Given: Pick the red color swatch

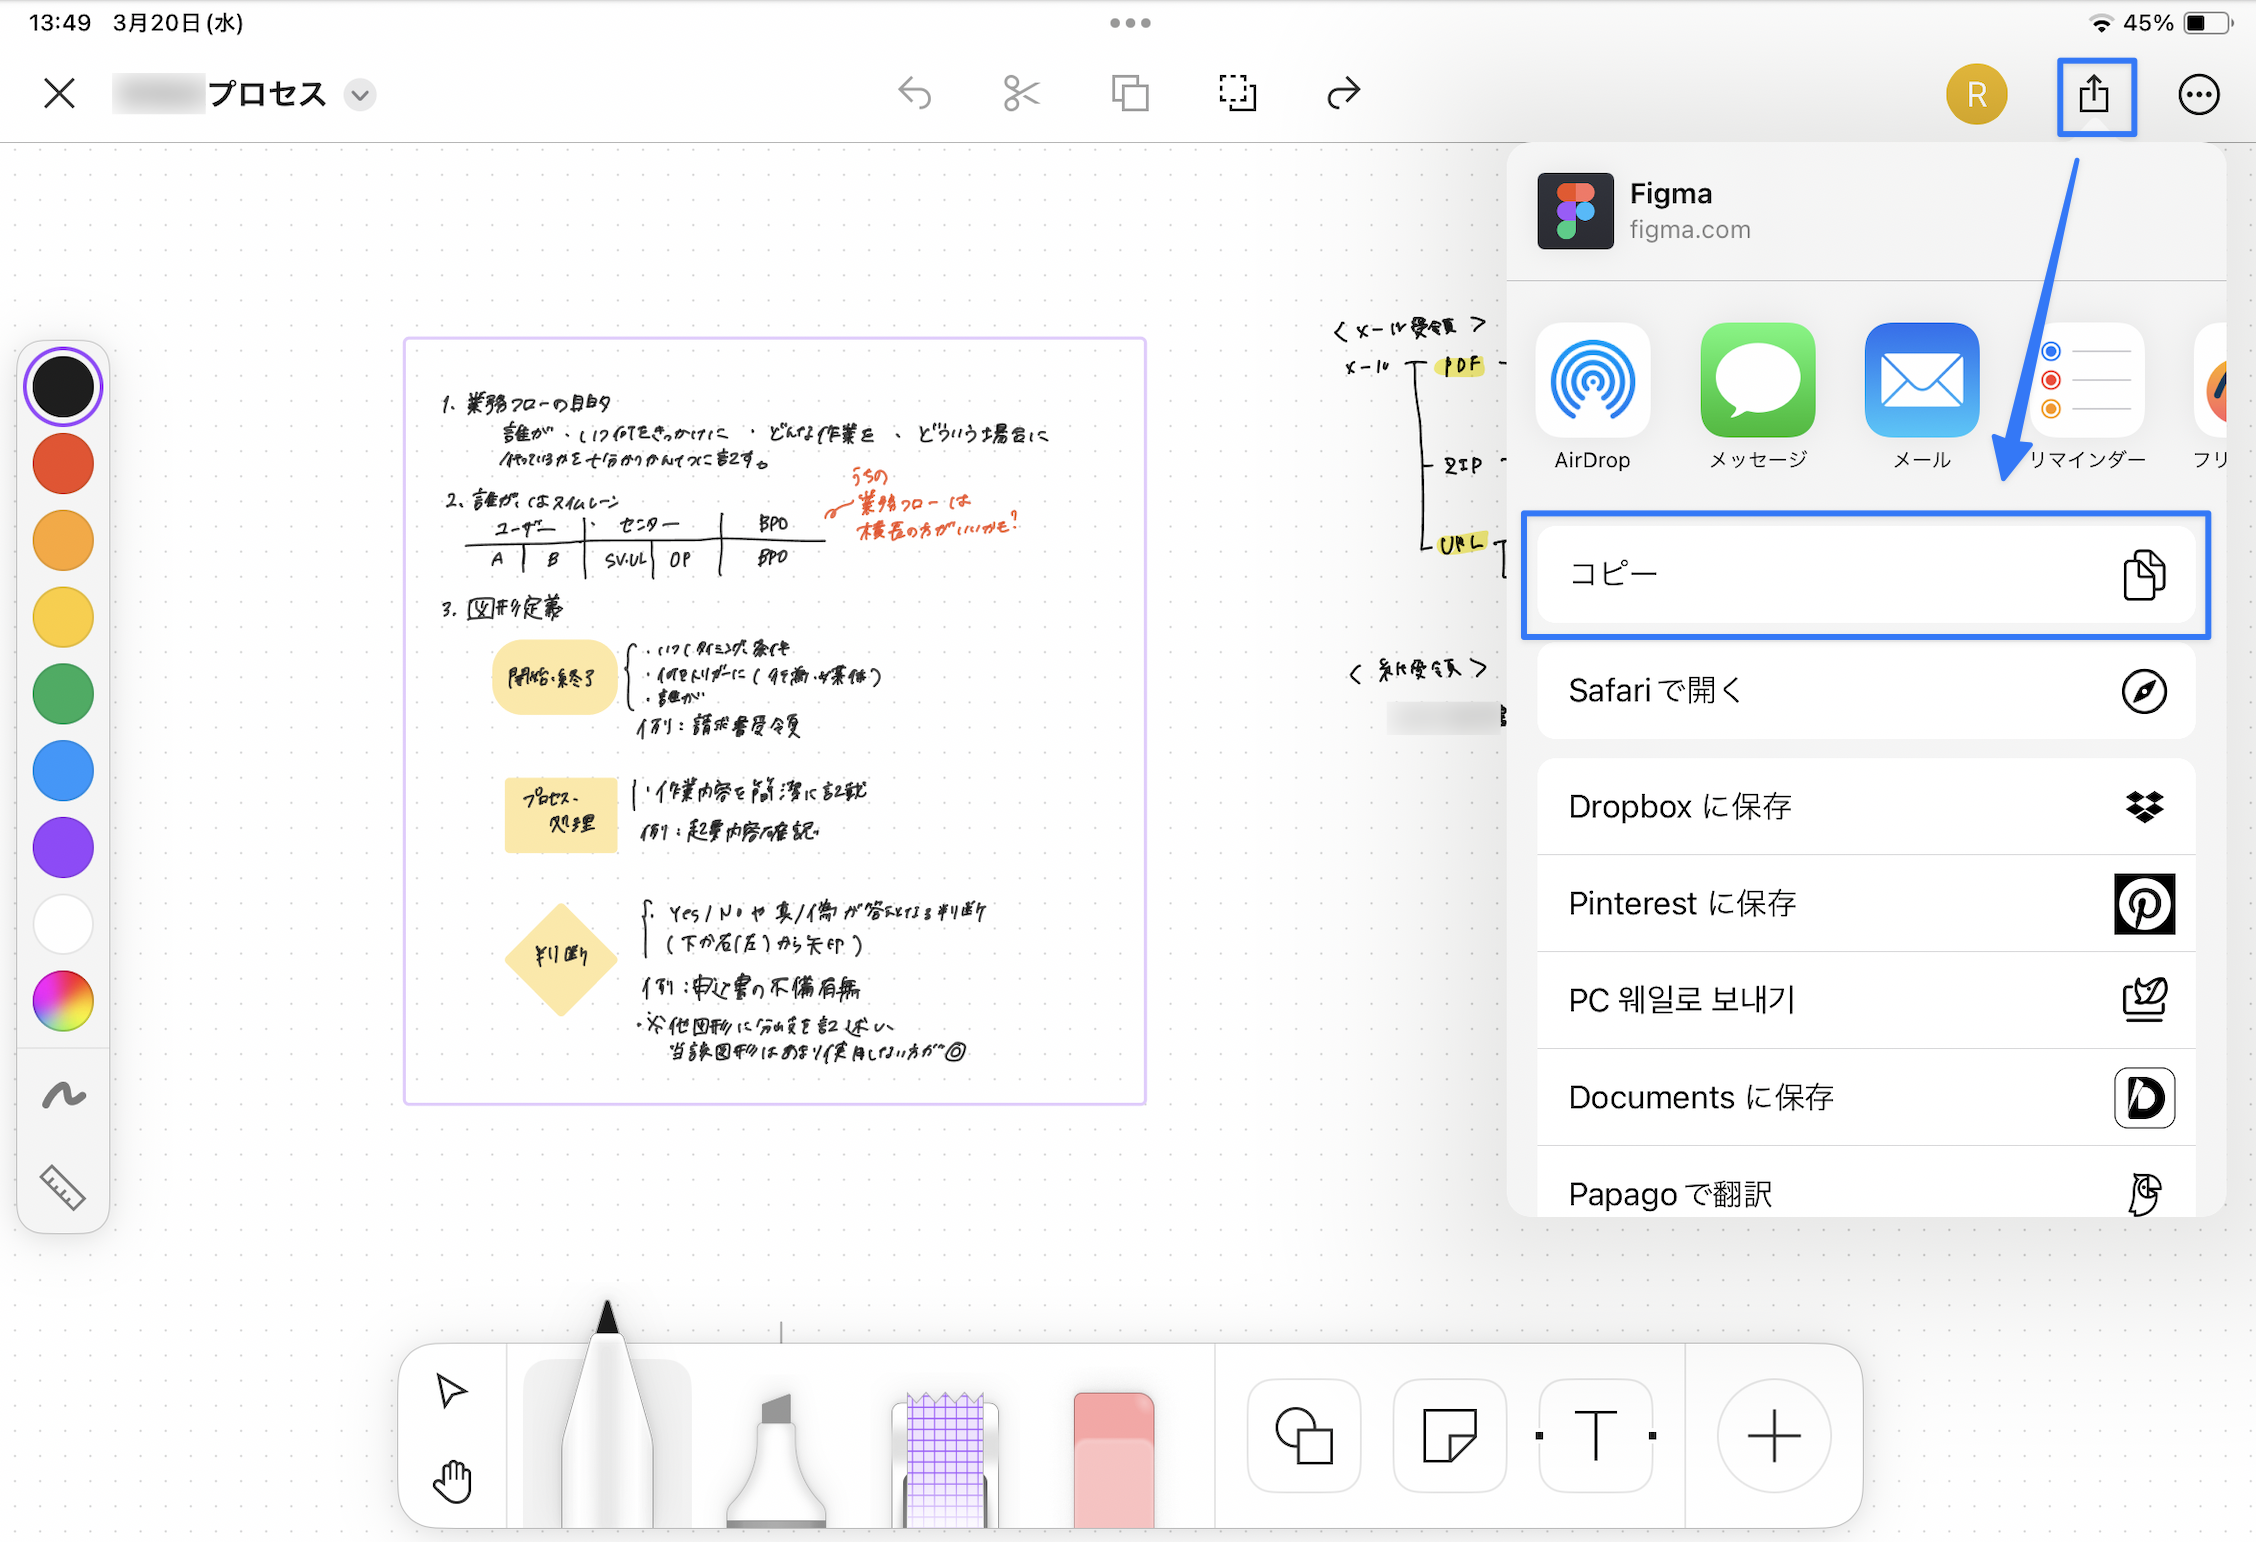Looking at the screenshot, I should (x=63, y=464).
